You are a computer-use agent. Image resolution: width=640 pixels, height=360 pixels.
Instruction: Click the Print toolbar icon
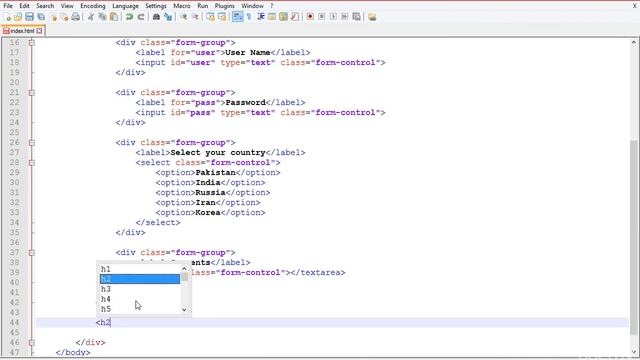click(x=76, y=17)
